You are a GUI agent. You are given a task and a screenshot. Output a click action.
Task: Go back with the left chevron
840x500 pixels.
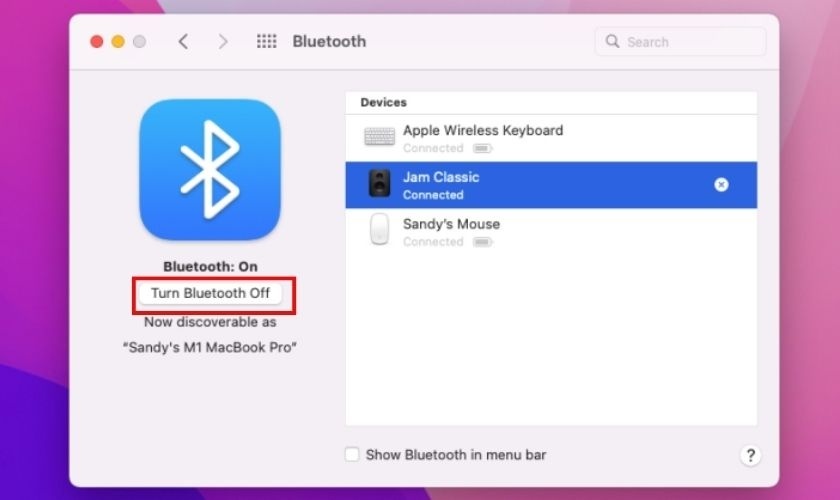point(183,42)
